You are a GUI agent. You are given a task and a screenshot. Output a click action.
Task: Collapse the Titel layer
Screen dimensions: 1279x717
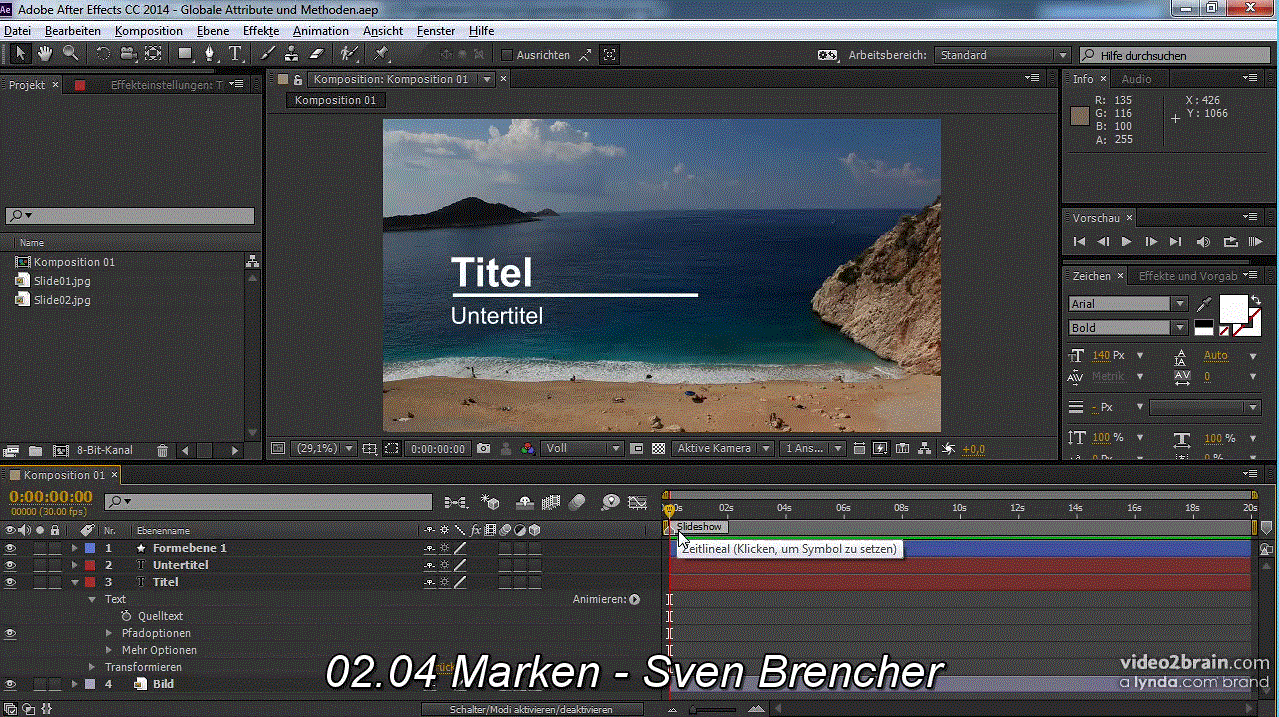pyautogui.click(x=74, y=582)
